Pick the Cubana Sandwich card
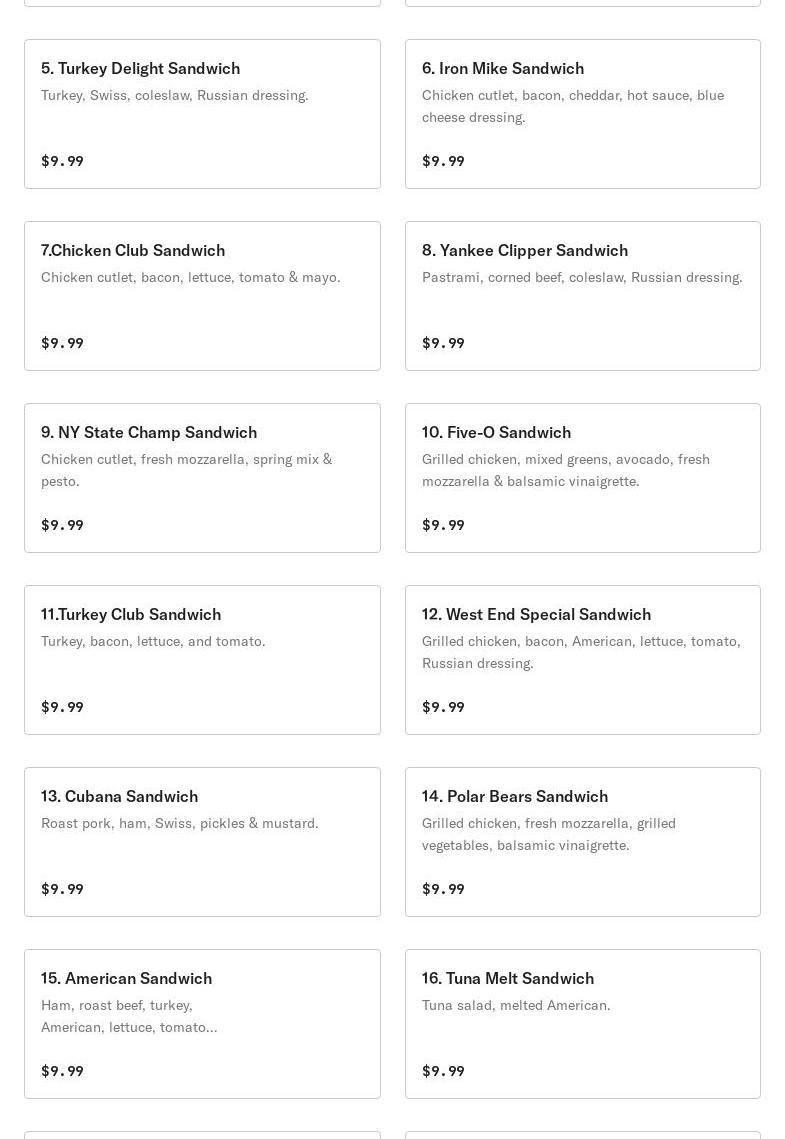This screenshot has height=1139, width=785. click(119, 796)
